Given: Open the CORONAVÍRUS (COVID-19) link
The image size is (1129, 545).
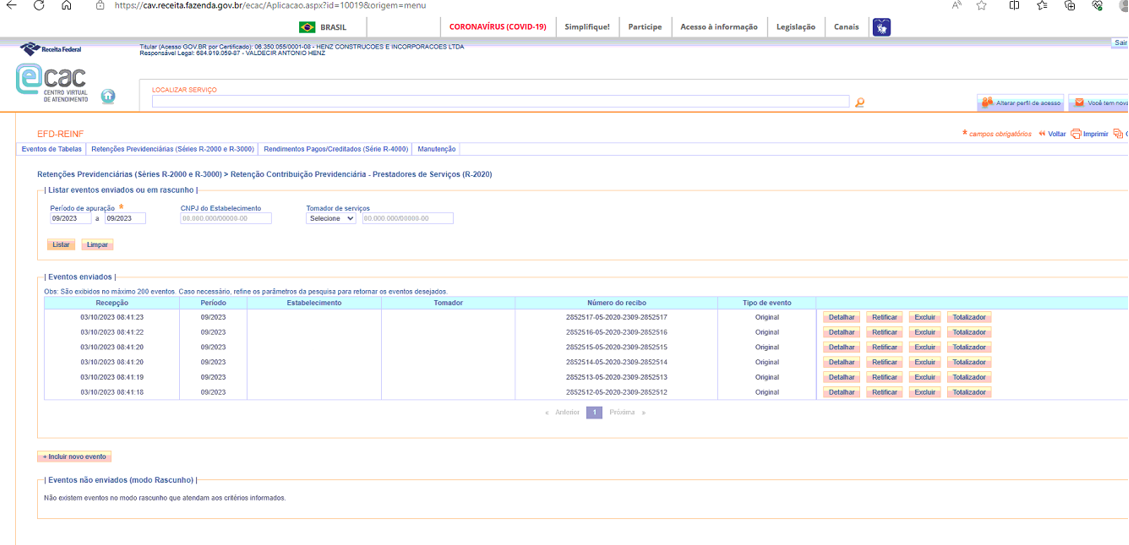Looking at the screenshot, I should (497, 27).
